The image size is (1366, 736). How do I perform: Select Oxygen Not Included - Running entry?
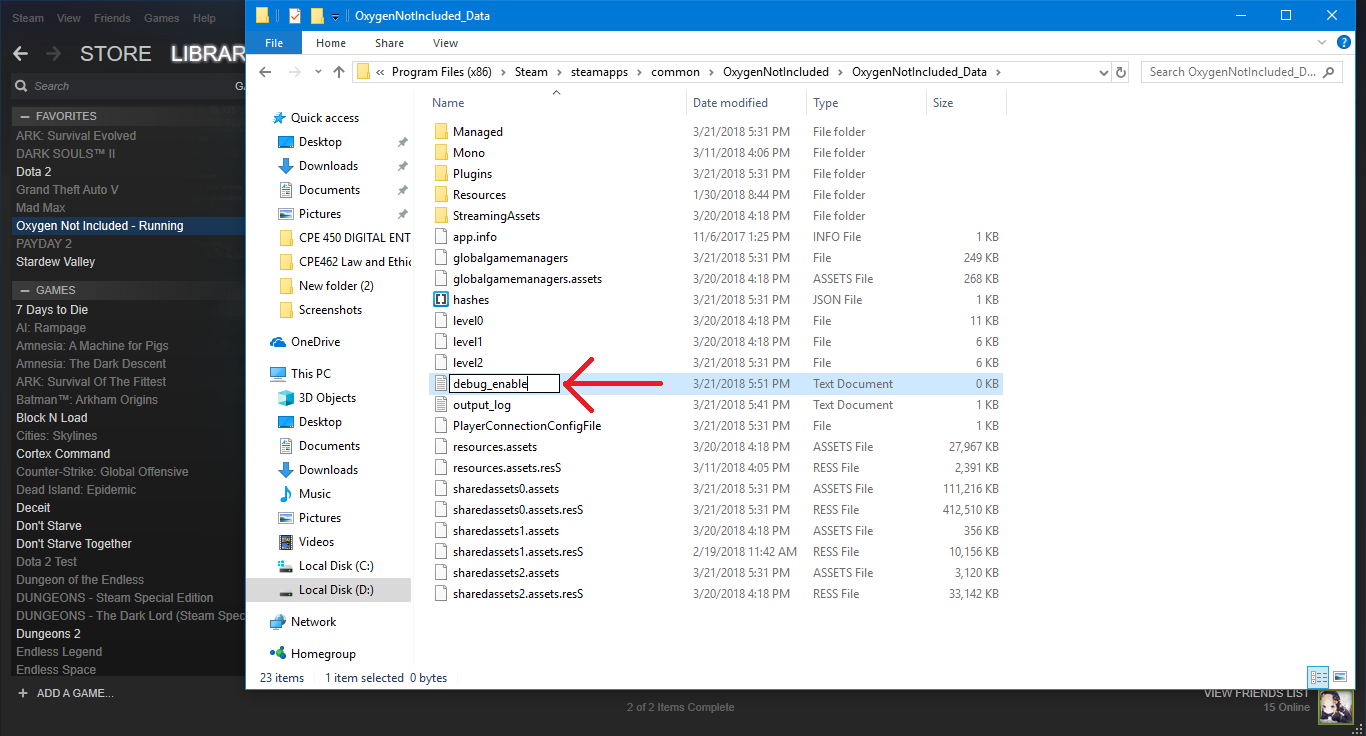100,226
